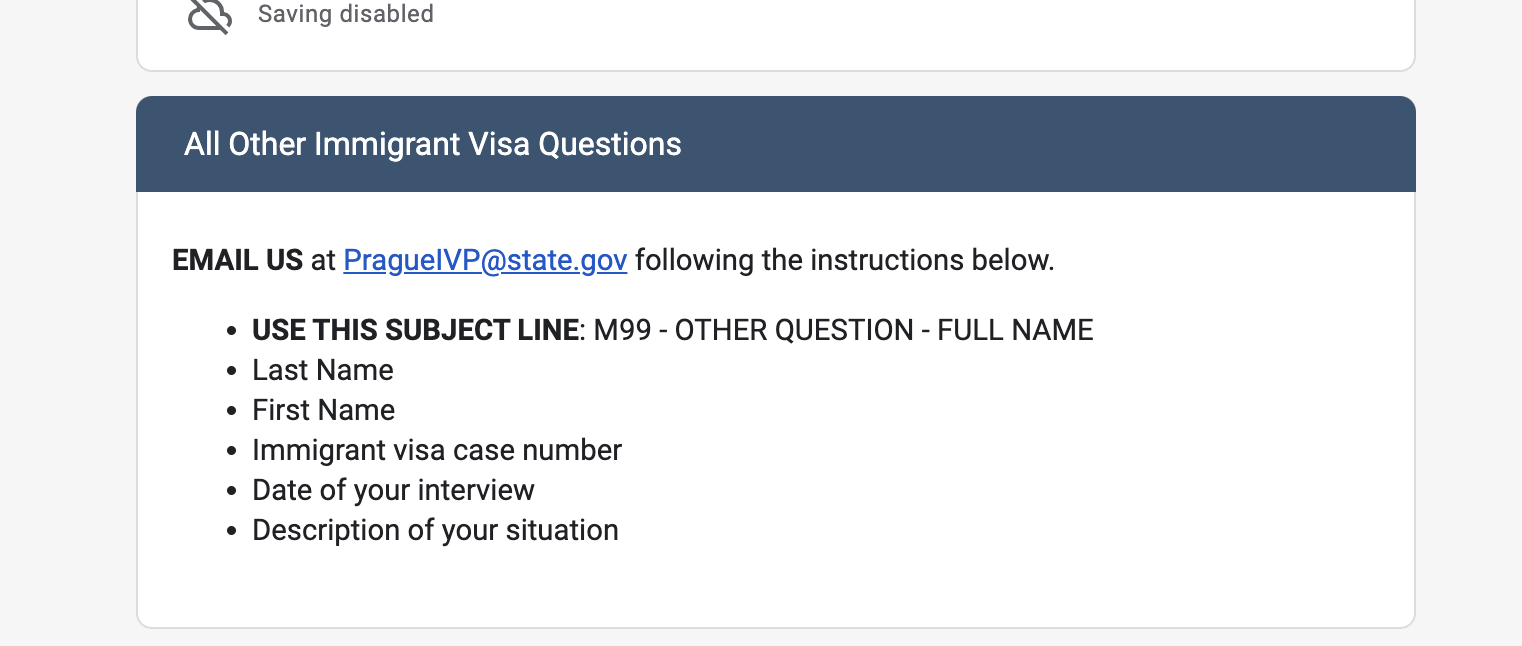1522x646 pixels.
Task: Click the 'Saving disabled' status text
Action: 346,14
